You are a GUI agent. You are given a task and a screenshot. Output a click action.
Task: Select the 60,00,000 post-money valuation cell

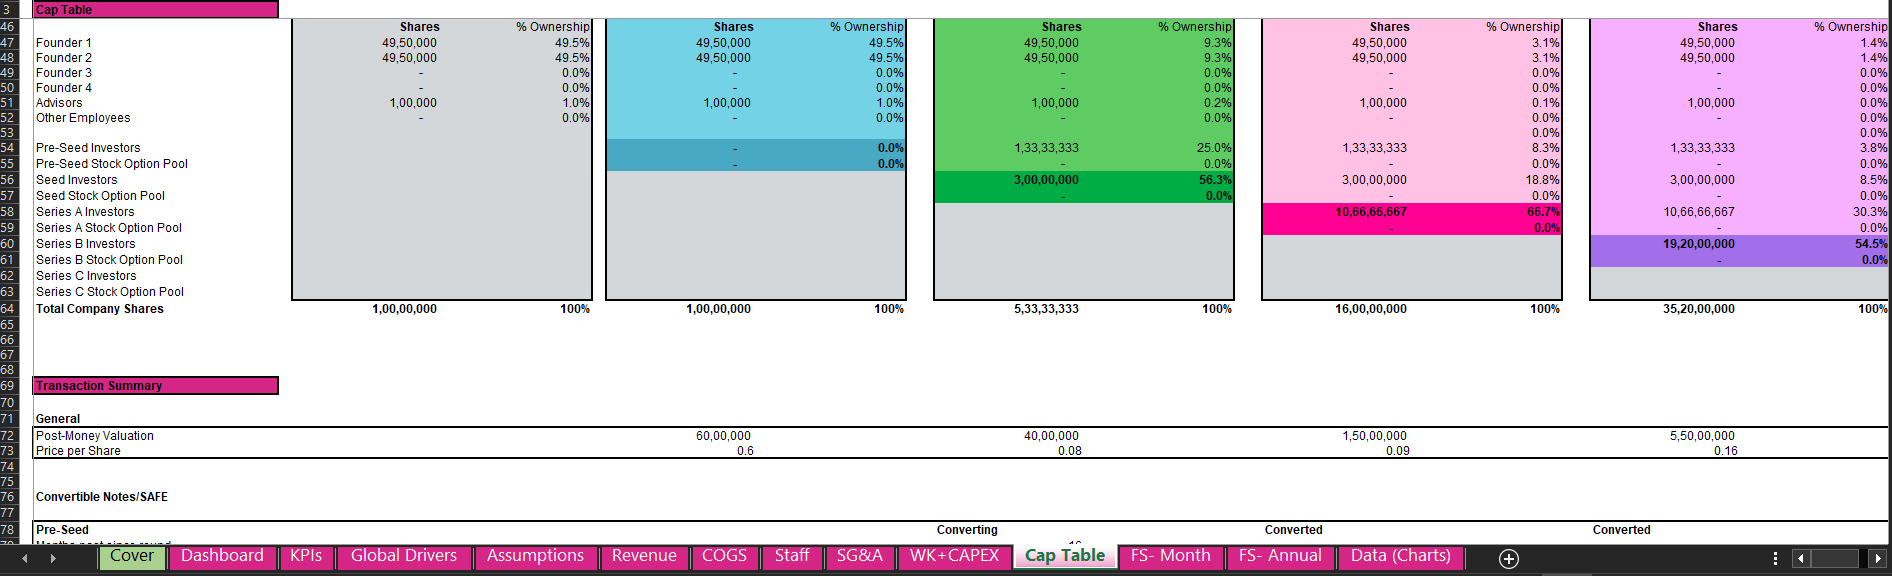723,436
